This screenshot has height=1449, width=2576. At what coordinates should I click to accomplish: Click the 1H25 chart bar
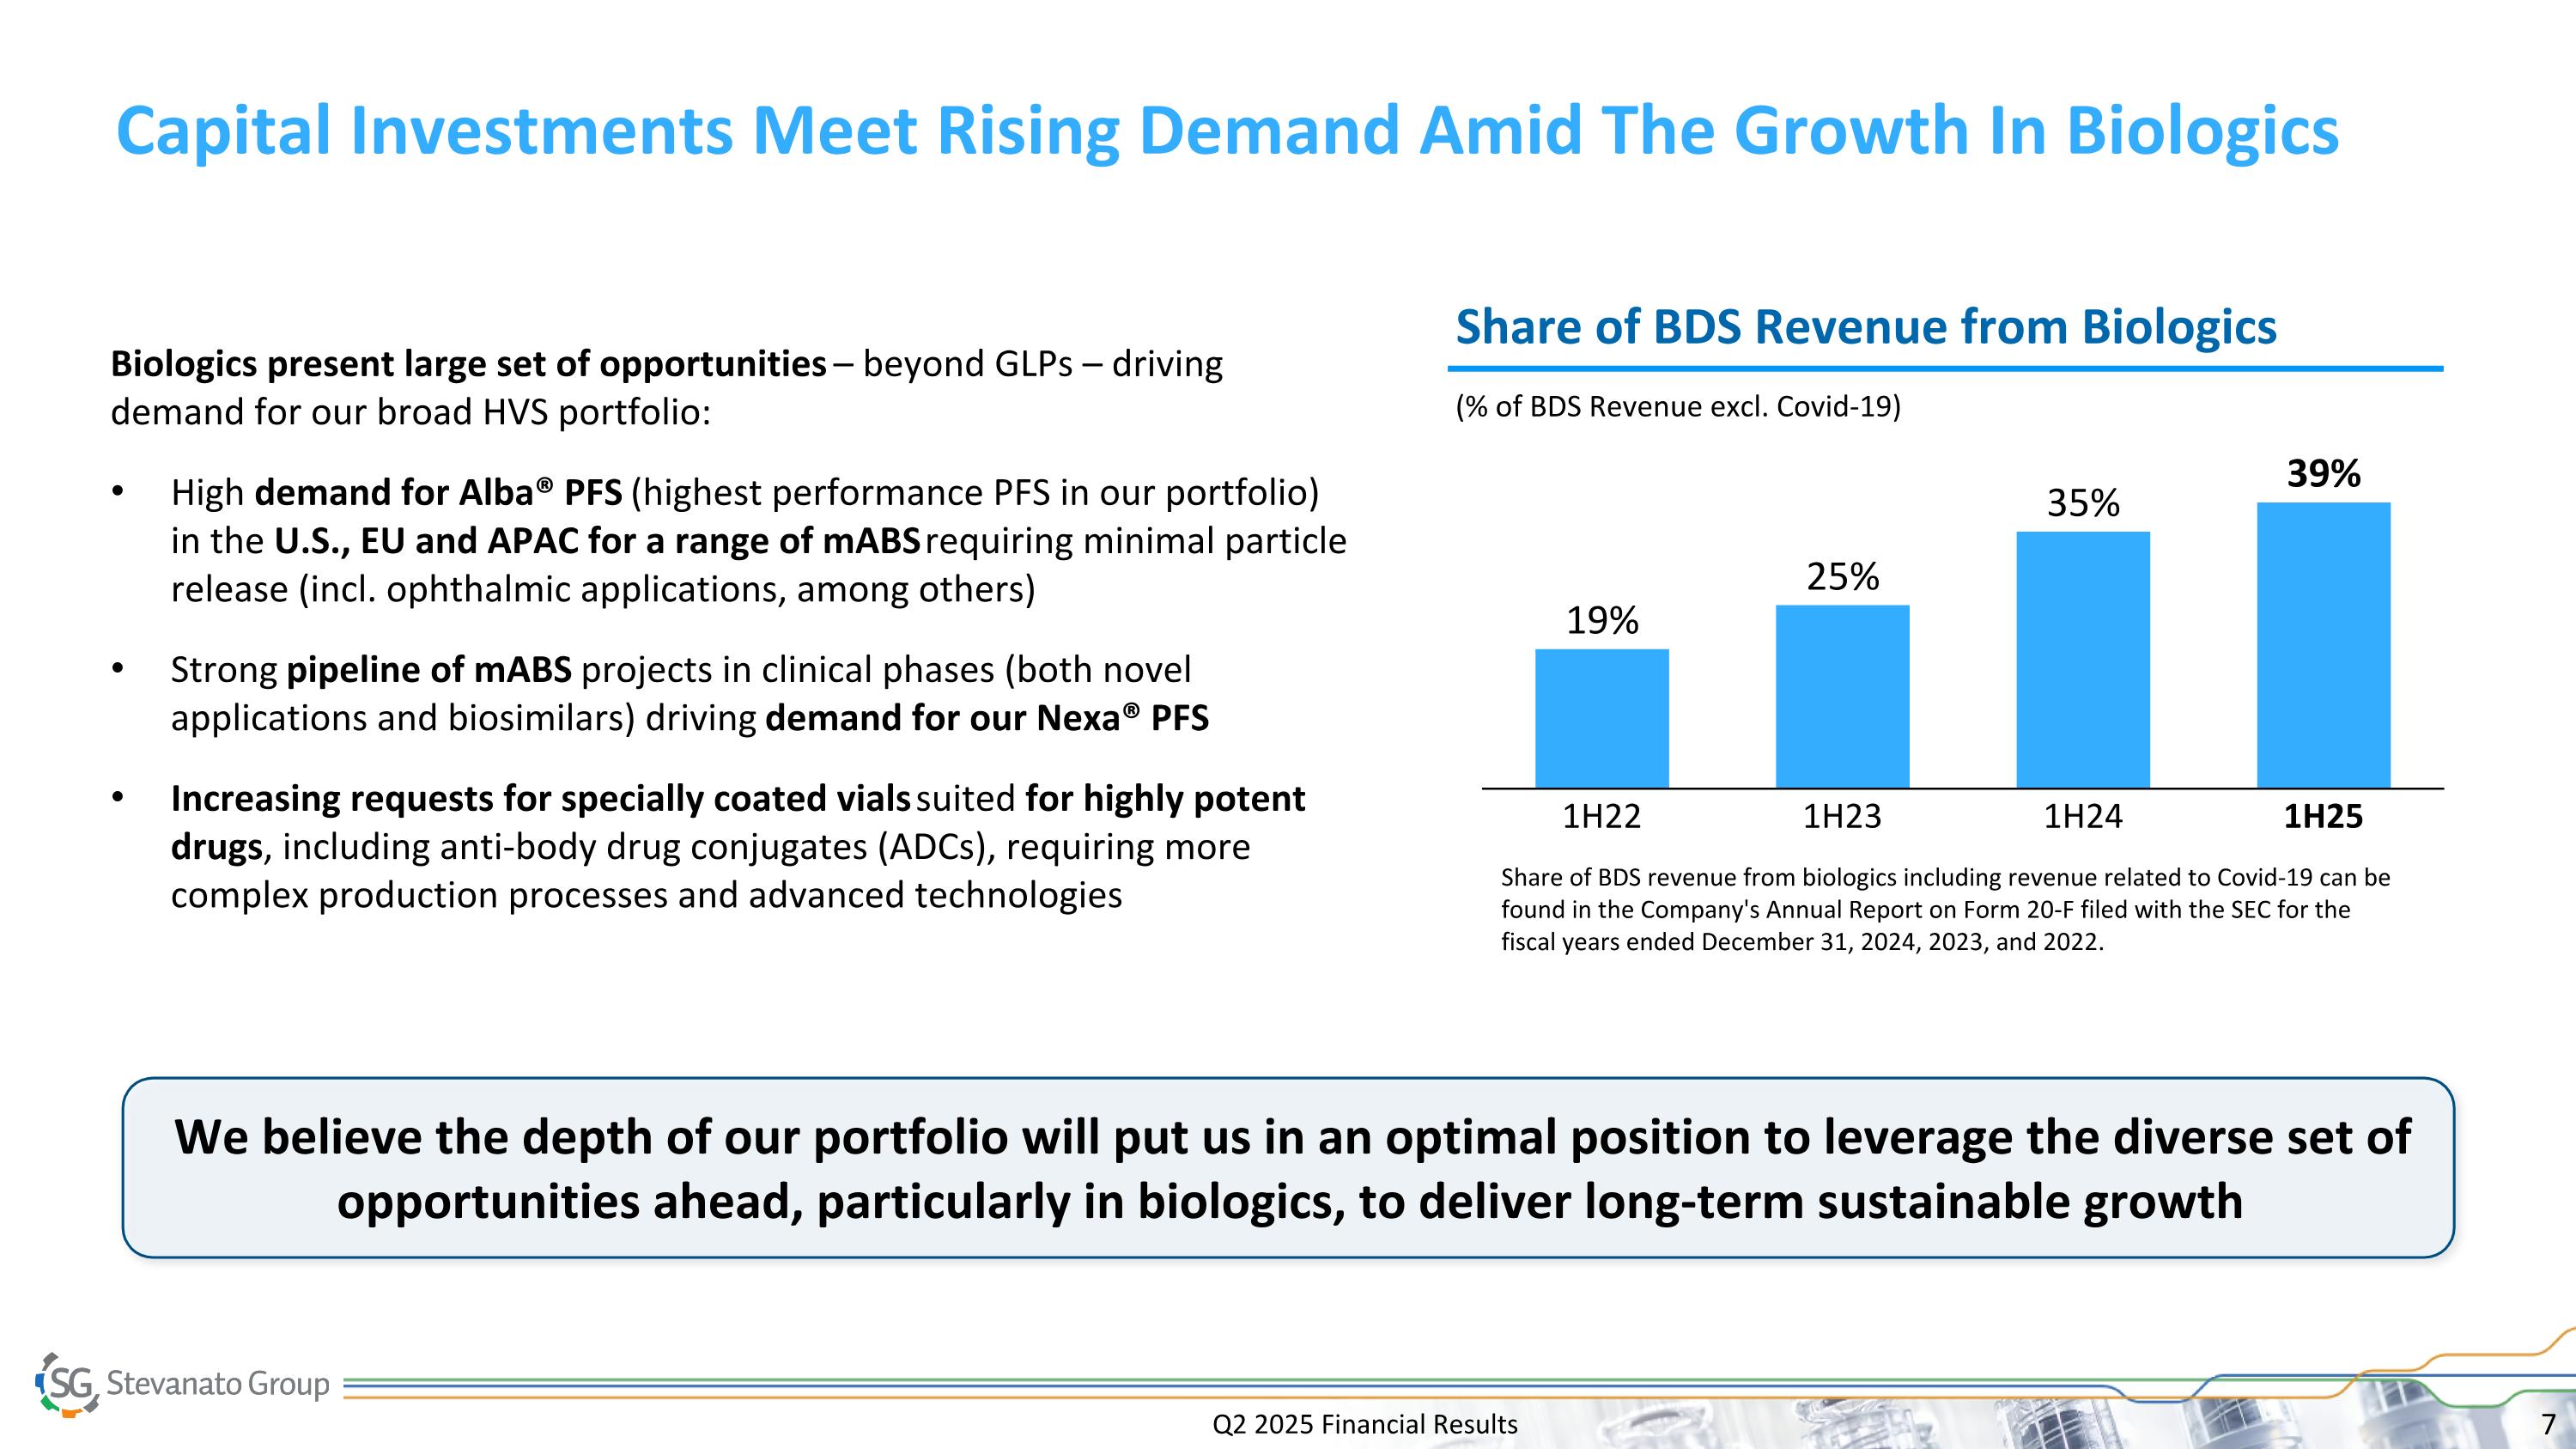(x=2323, y=645)
